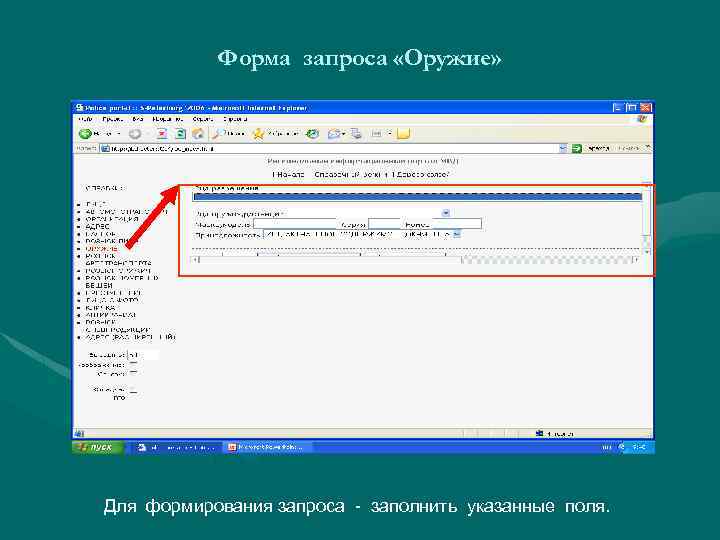Open the АДРЕС (РАСШИРЕННЫЙ) sidebar link

130,337
